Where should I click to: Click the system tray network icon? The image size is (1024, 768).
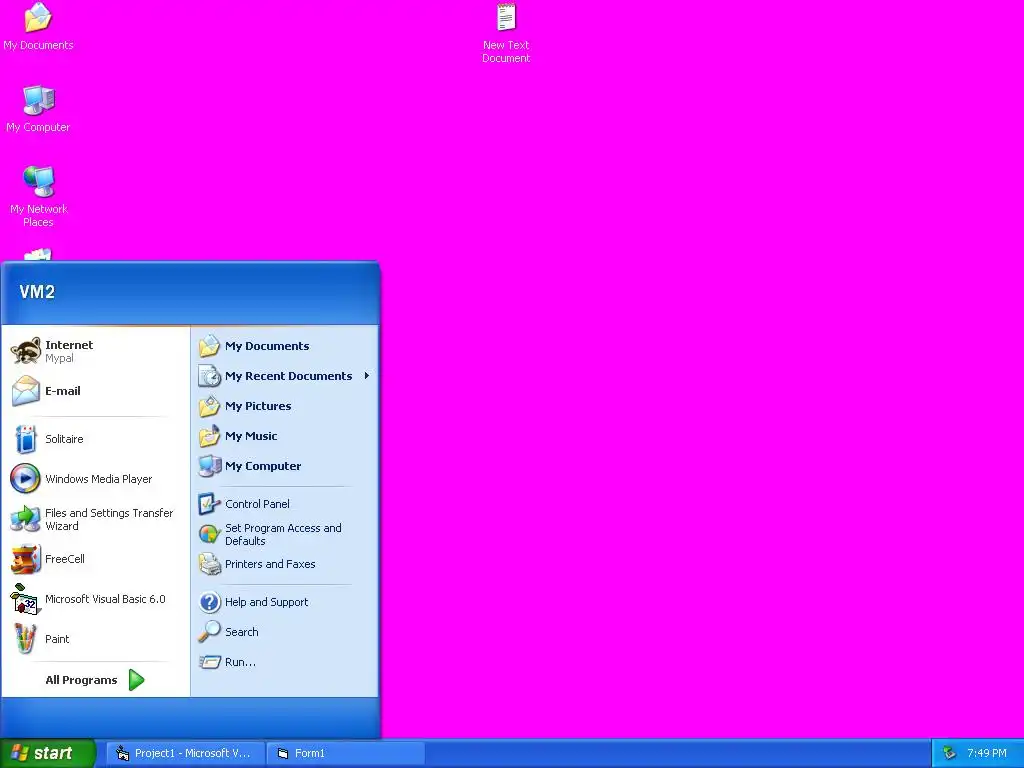pyautogui.click(x=949, y=754)
